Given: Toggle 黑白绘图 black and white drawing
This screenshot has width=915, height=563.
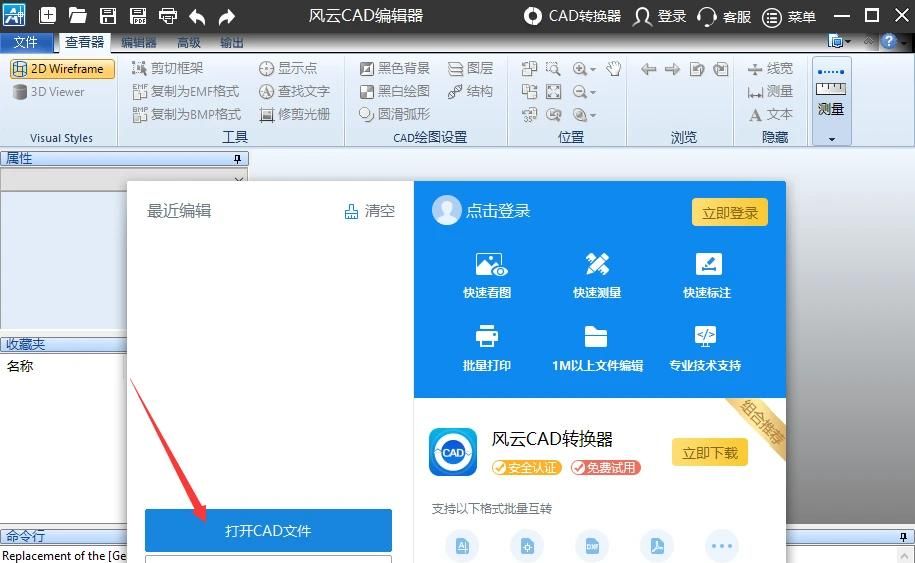Looking at the screenshot, I should pyautogui.click(x=394, y=92).
